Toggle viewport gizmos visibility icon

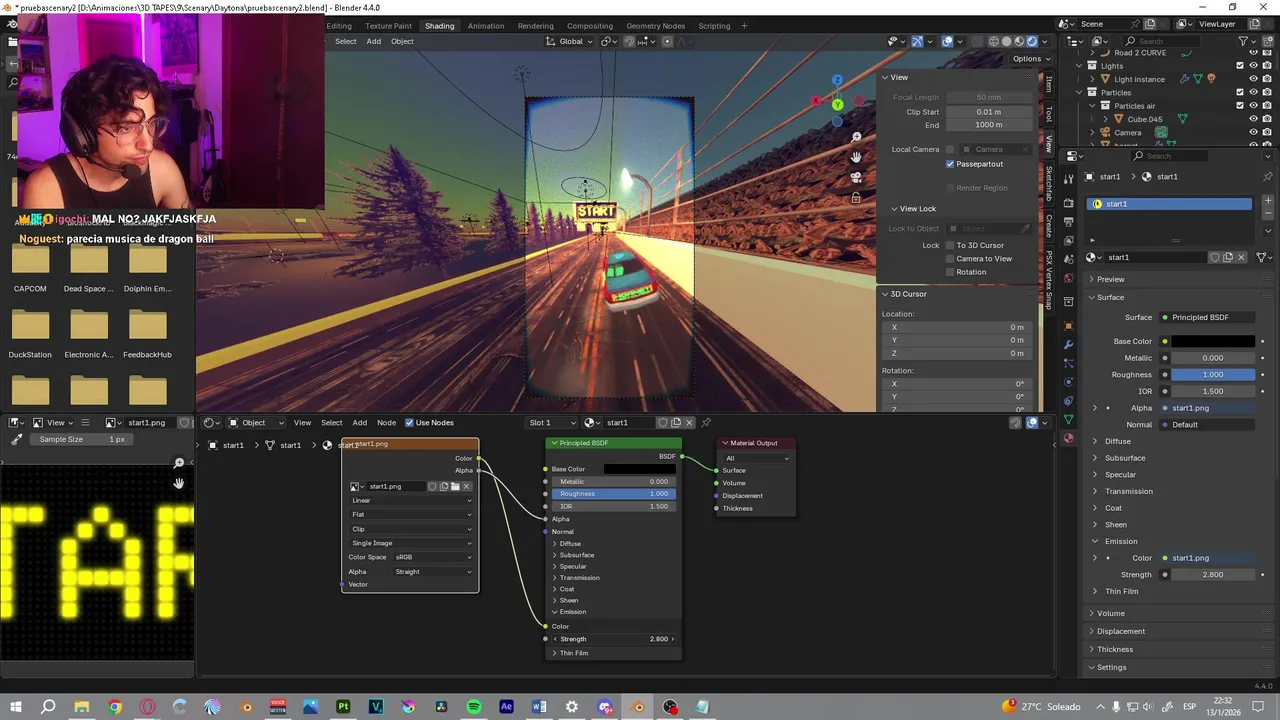tap(916, 41)
